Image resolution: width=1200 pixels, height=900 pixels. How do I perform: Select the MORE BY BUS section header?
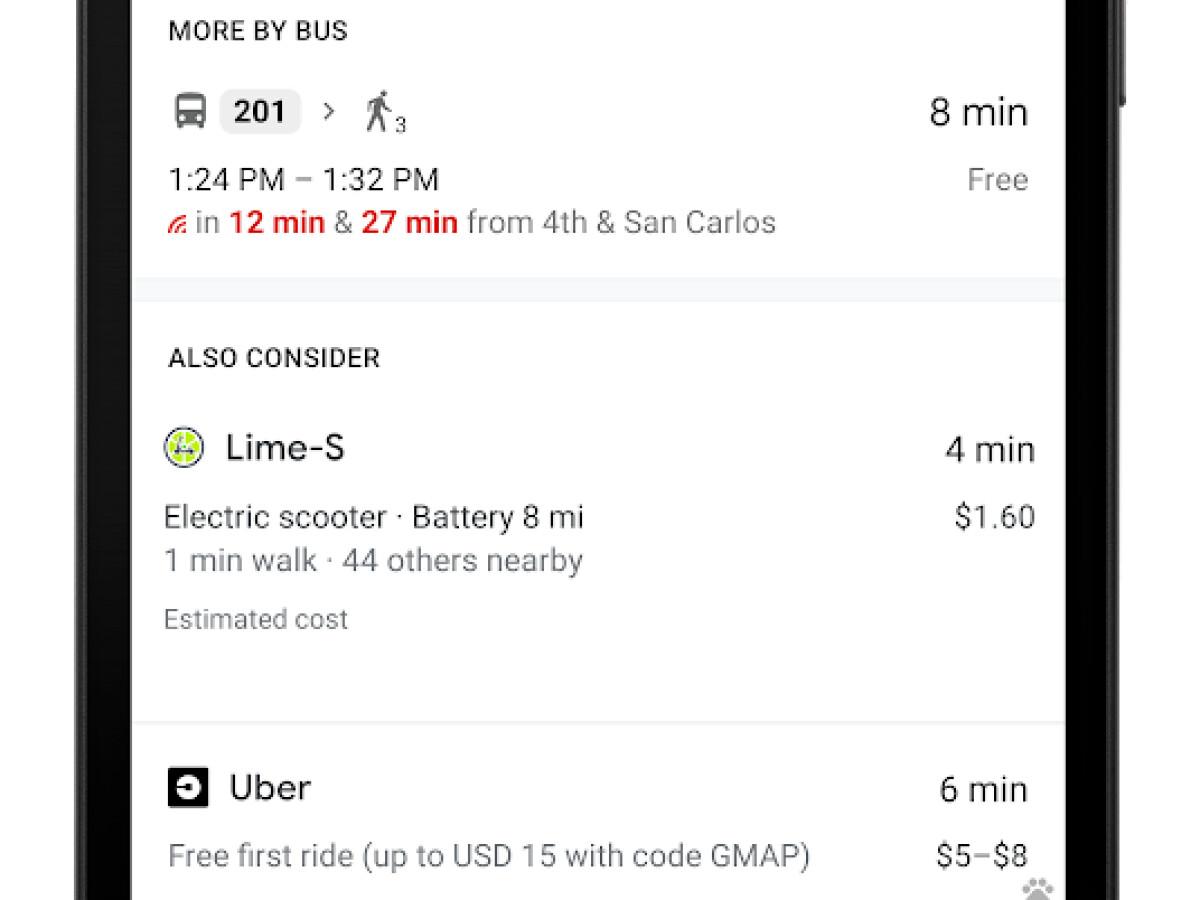(x=256, y=30)
